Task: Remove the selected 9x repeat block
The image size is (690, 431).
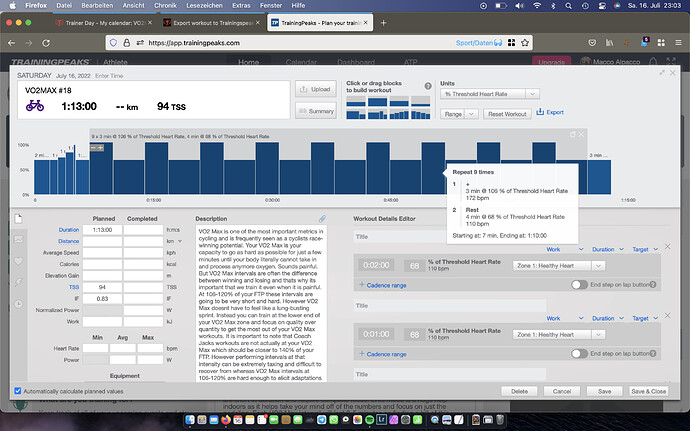Action: [581, 135]
